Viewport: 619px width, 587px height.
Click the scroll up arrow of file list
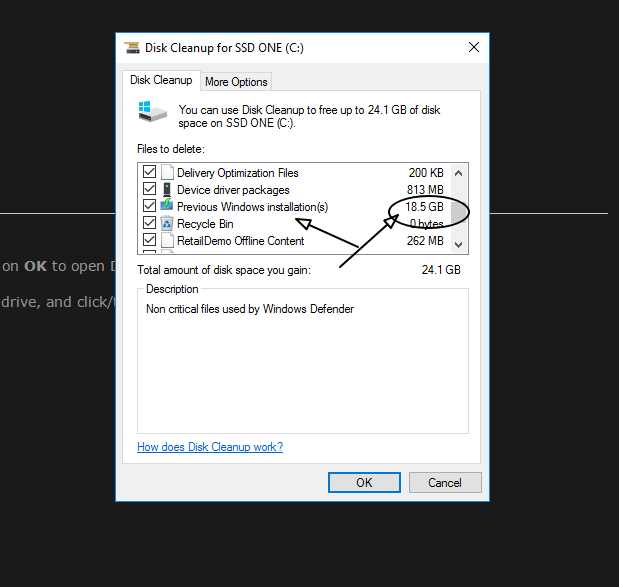click(458, 173)
